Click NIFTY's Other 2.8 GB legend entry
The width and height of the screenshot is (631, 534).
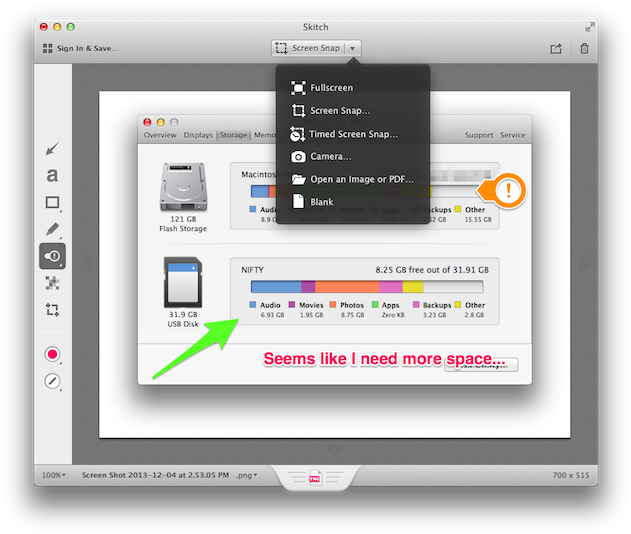[470, 309]
